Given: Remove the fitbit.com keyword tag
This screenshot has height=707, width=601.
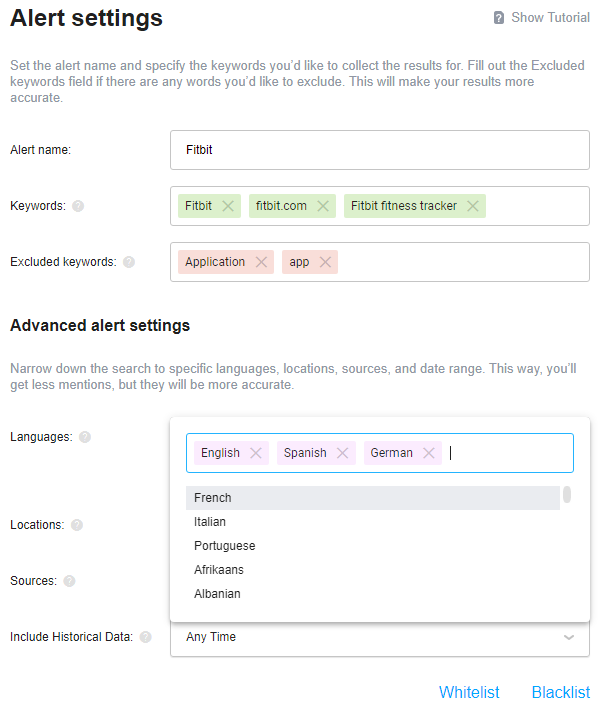Looking at the screenshot, I should click(x=323, y=206).
